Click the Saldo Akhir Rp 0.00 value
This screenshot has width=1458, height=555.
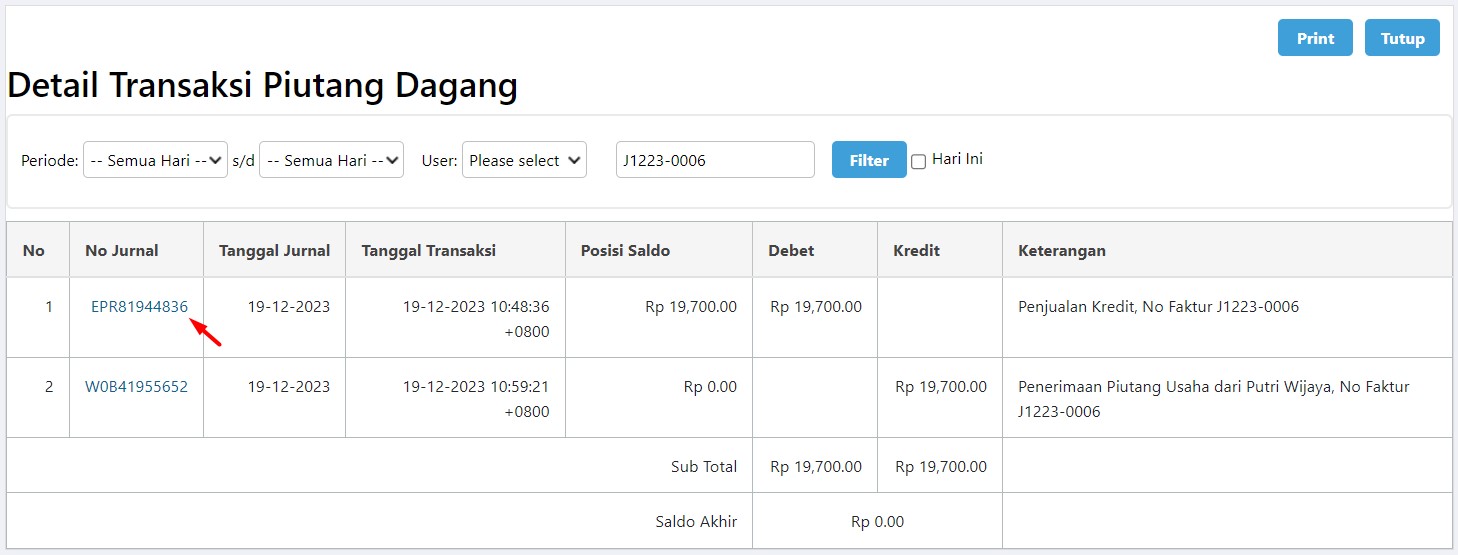[877, 521]
